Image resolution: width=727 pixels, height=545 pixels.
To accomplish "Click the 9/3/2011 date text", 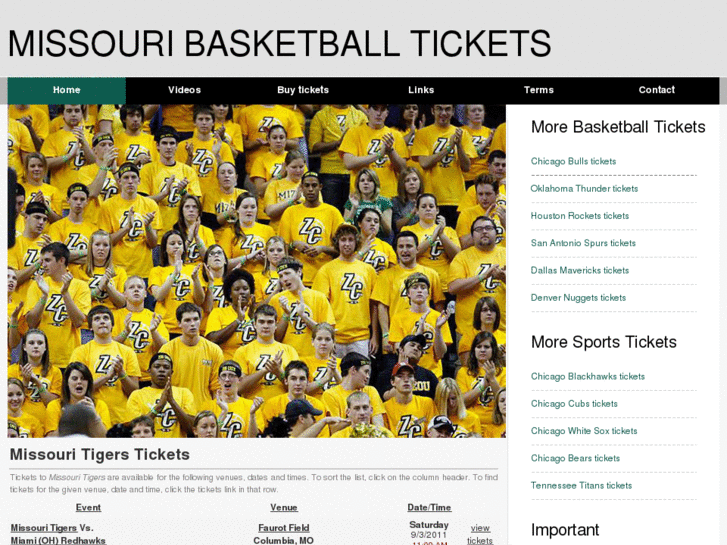I will tap(428, 535).
